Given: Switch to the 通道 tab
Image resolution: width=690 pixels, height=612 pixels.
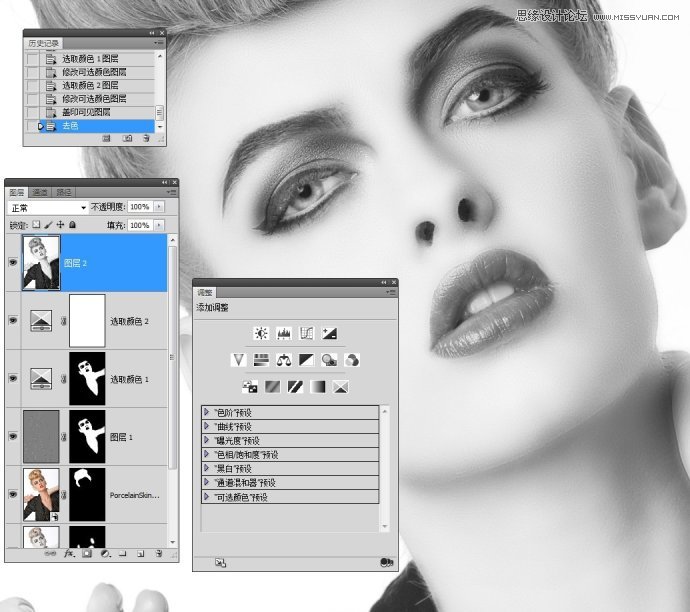Looking at the screenshot, I should (x=41, y=192).
